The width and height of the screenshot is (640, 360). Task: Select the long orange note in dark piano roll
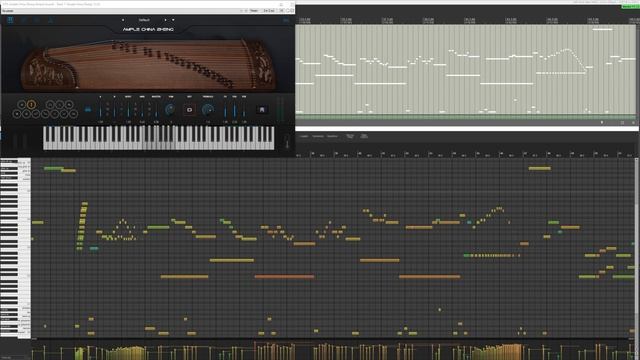[284, 276]
